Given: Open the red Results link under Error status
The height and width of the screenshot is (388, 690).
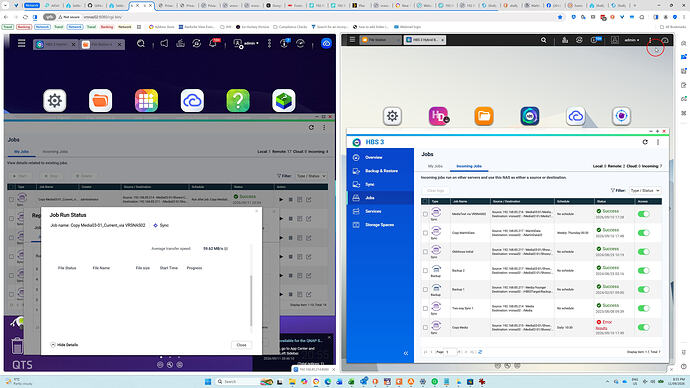Looking at the screenshot, I should [601, 328].
